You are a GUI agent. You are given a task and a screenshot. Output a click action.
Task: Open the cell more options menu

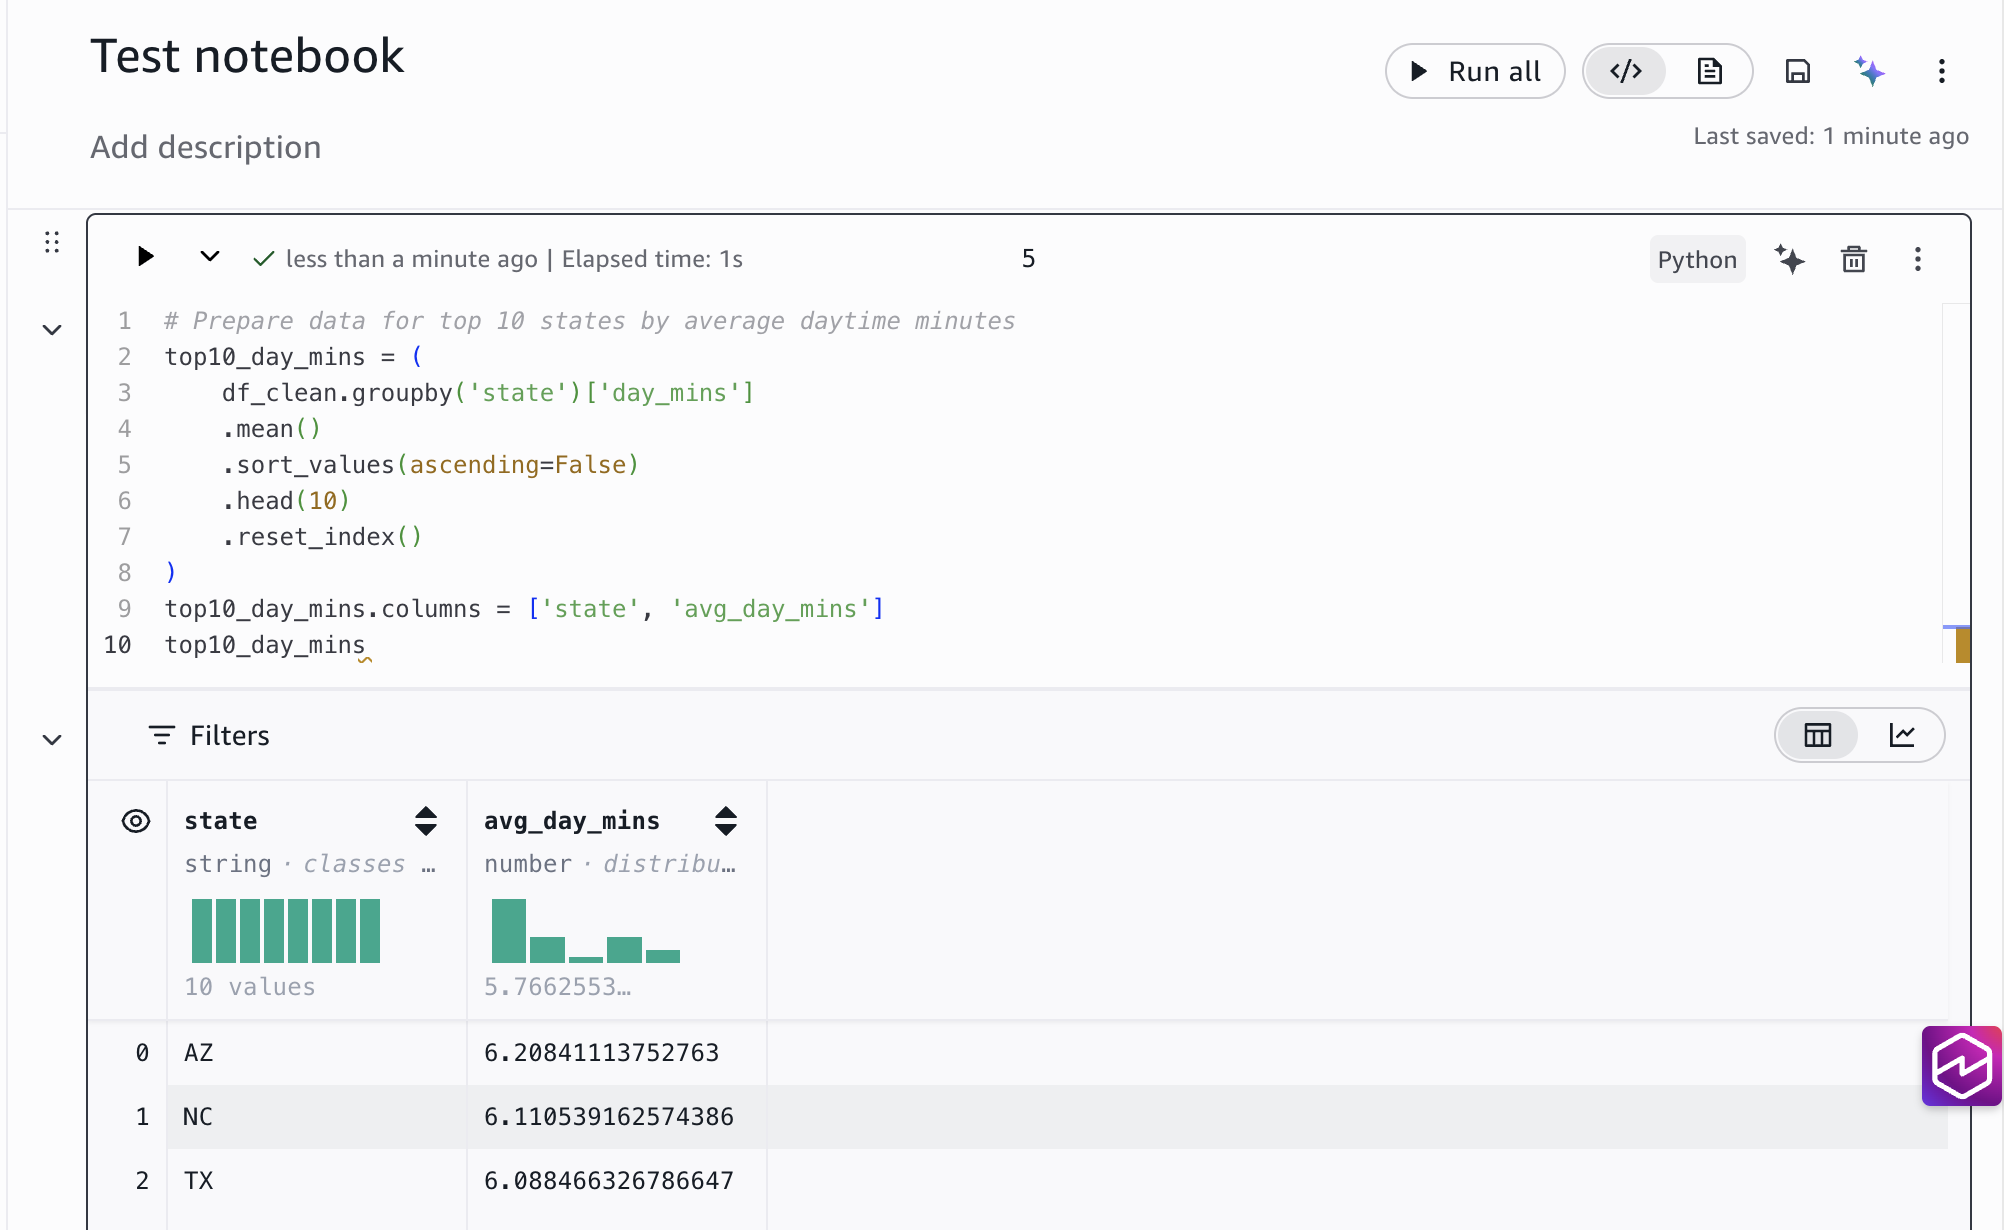coord(1917,259)
